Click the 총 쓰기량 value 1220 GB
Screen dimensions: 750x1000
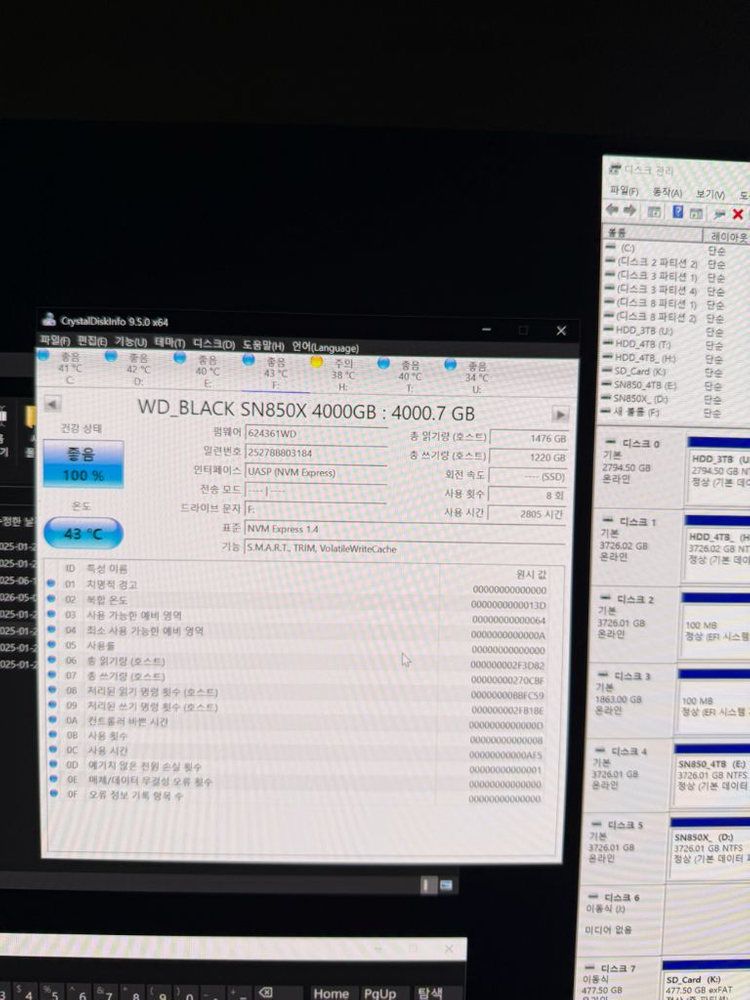point(527,457)
